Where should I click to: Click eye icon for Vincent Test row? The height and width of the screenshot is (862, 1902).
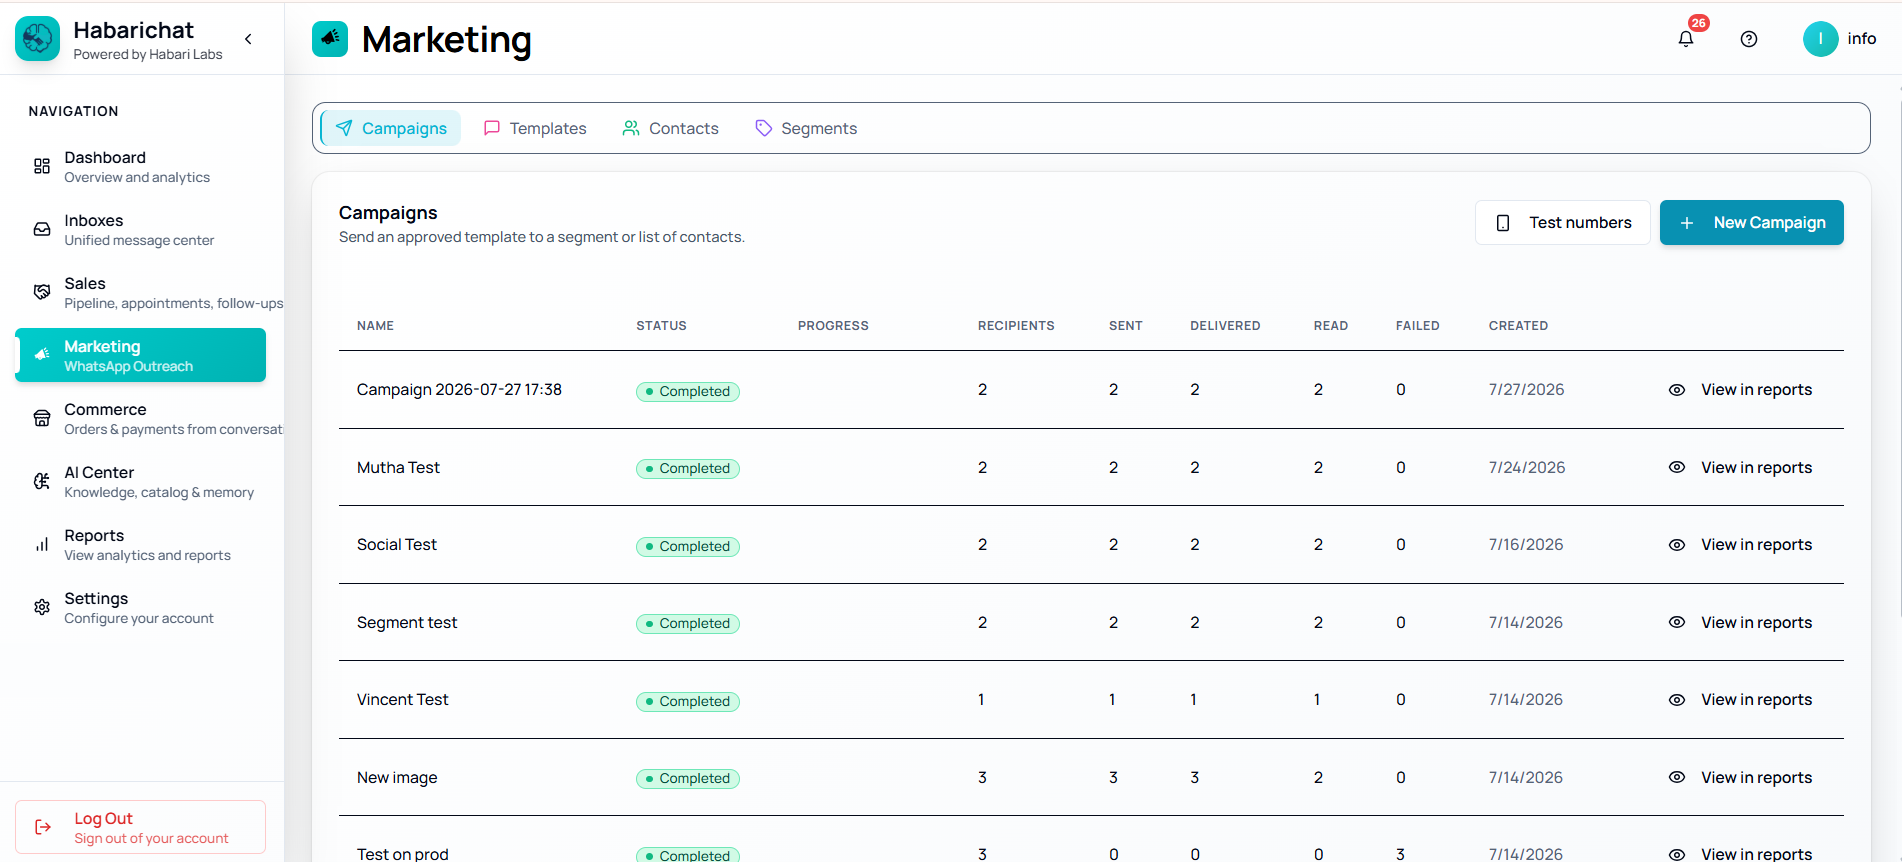1677,700
